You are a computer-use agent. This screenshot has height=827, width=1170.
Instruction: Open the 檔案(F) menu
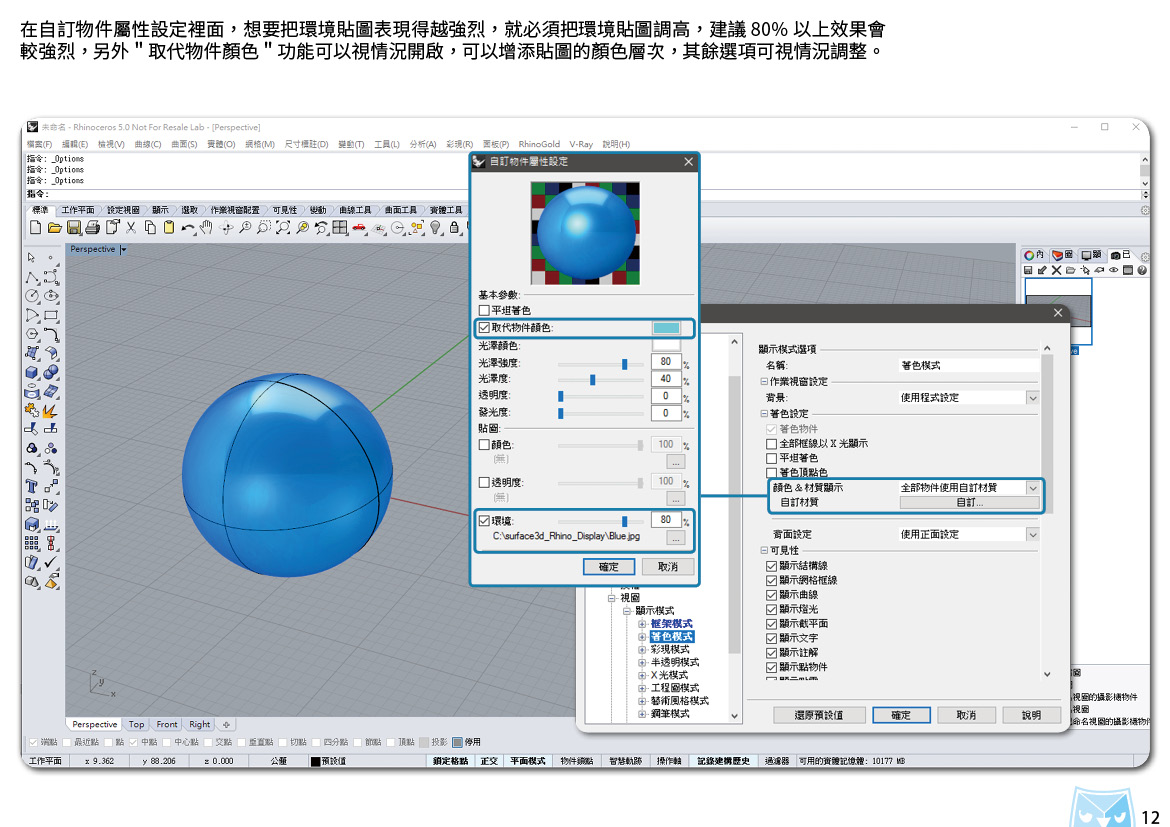pyautogui.click(x=40, y=144)
